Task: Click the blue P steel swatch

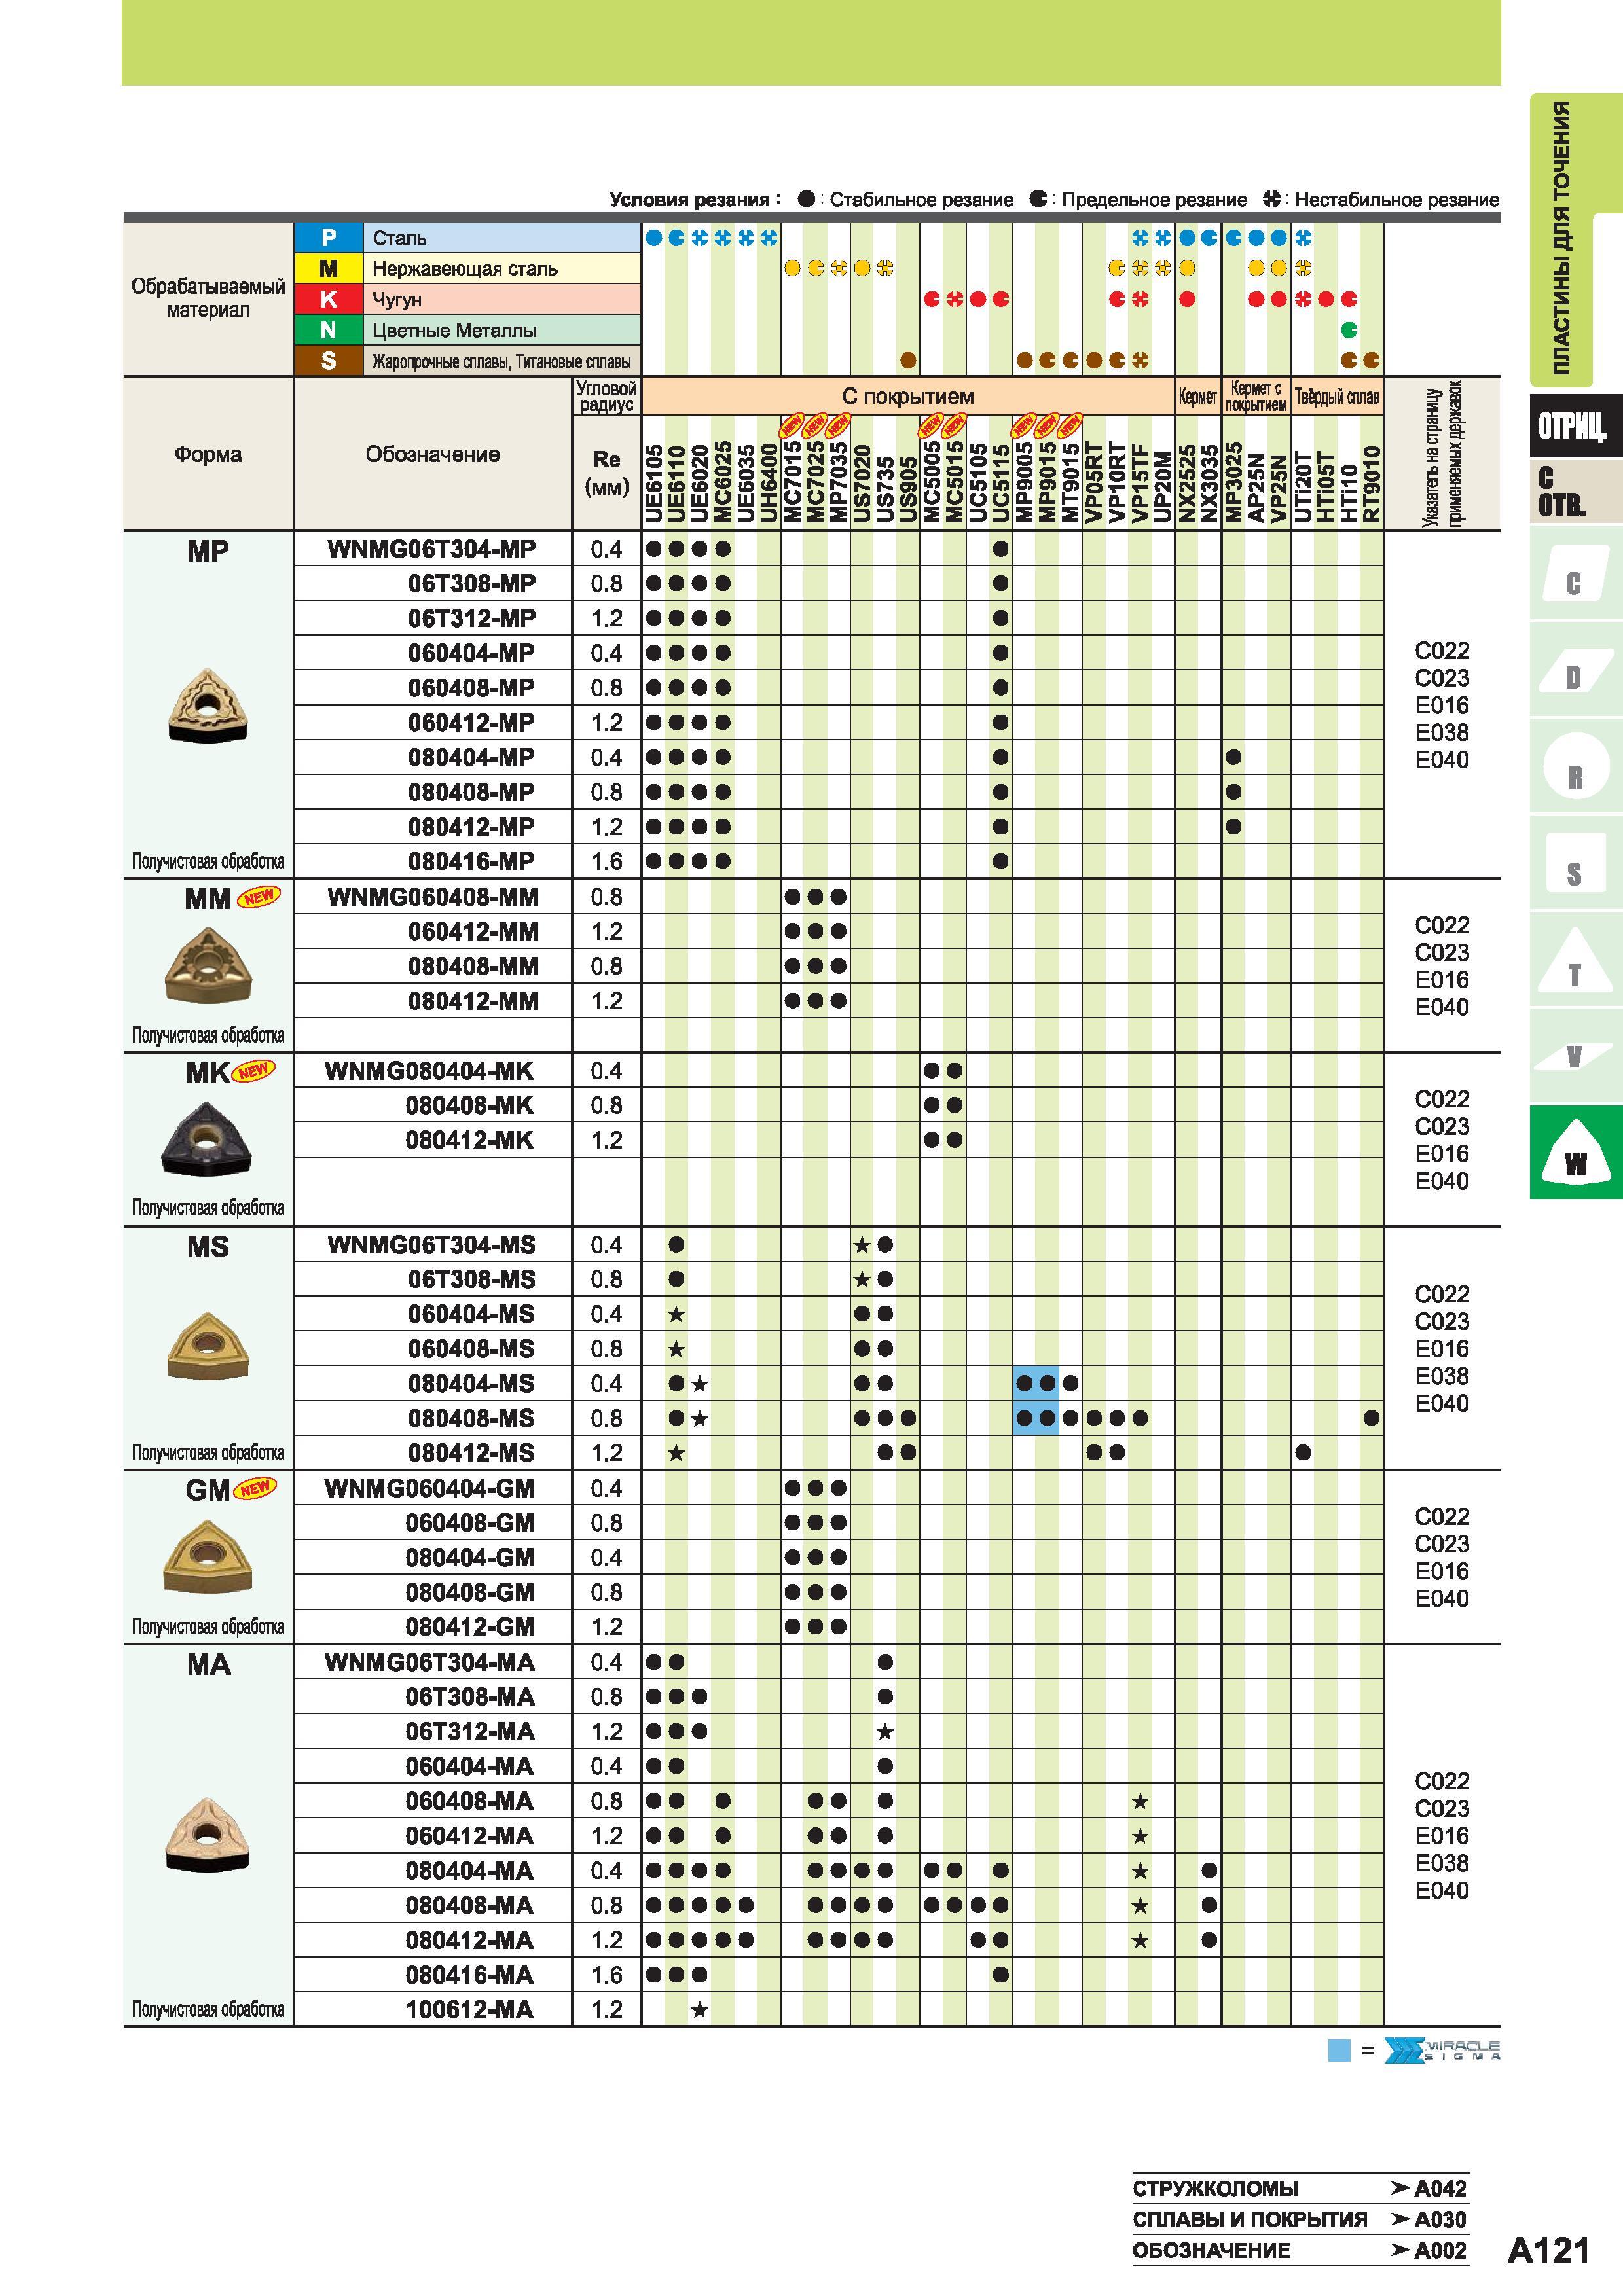Action: (328, 238)
